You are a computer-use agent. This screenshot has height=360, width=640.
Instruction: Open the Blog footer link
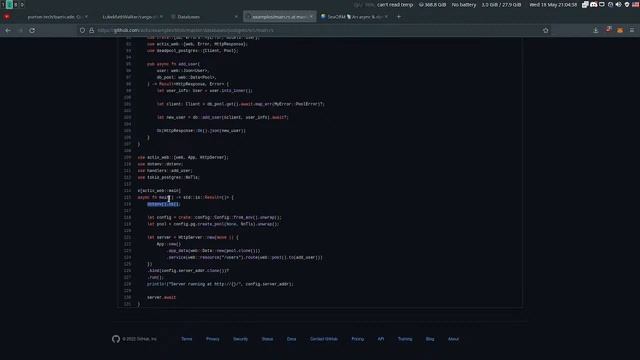[x=430, y=339]
